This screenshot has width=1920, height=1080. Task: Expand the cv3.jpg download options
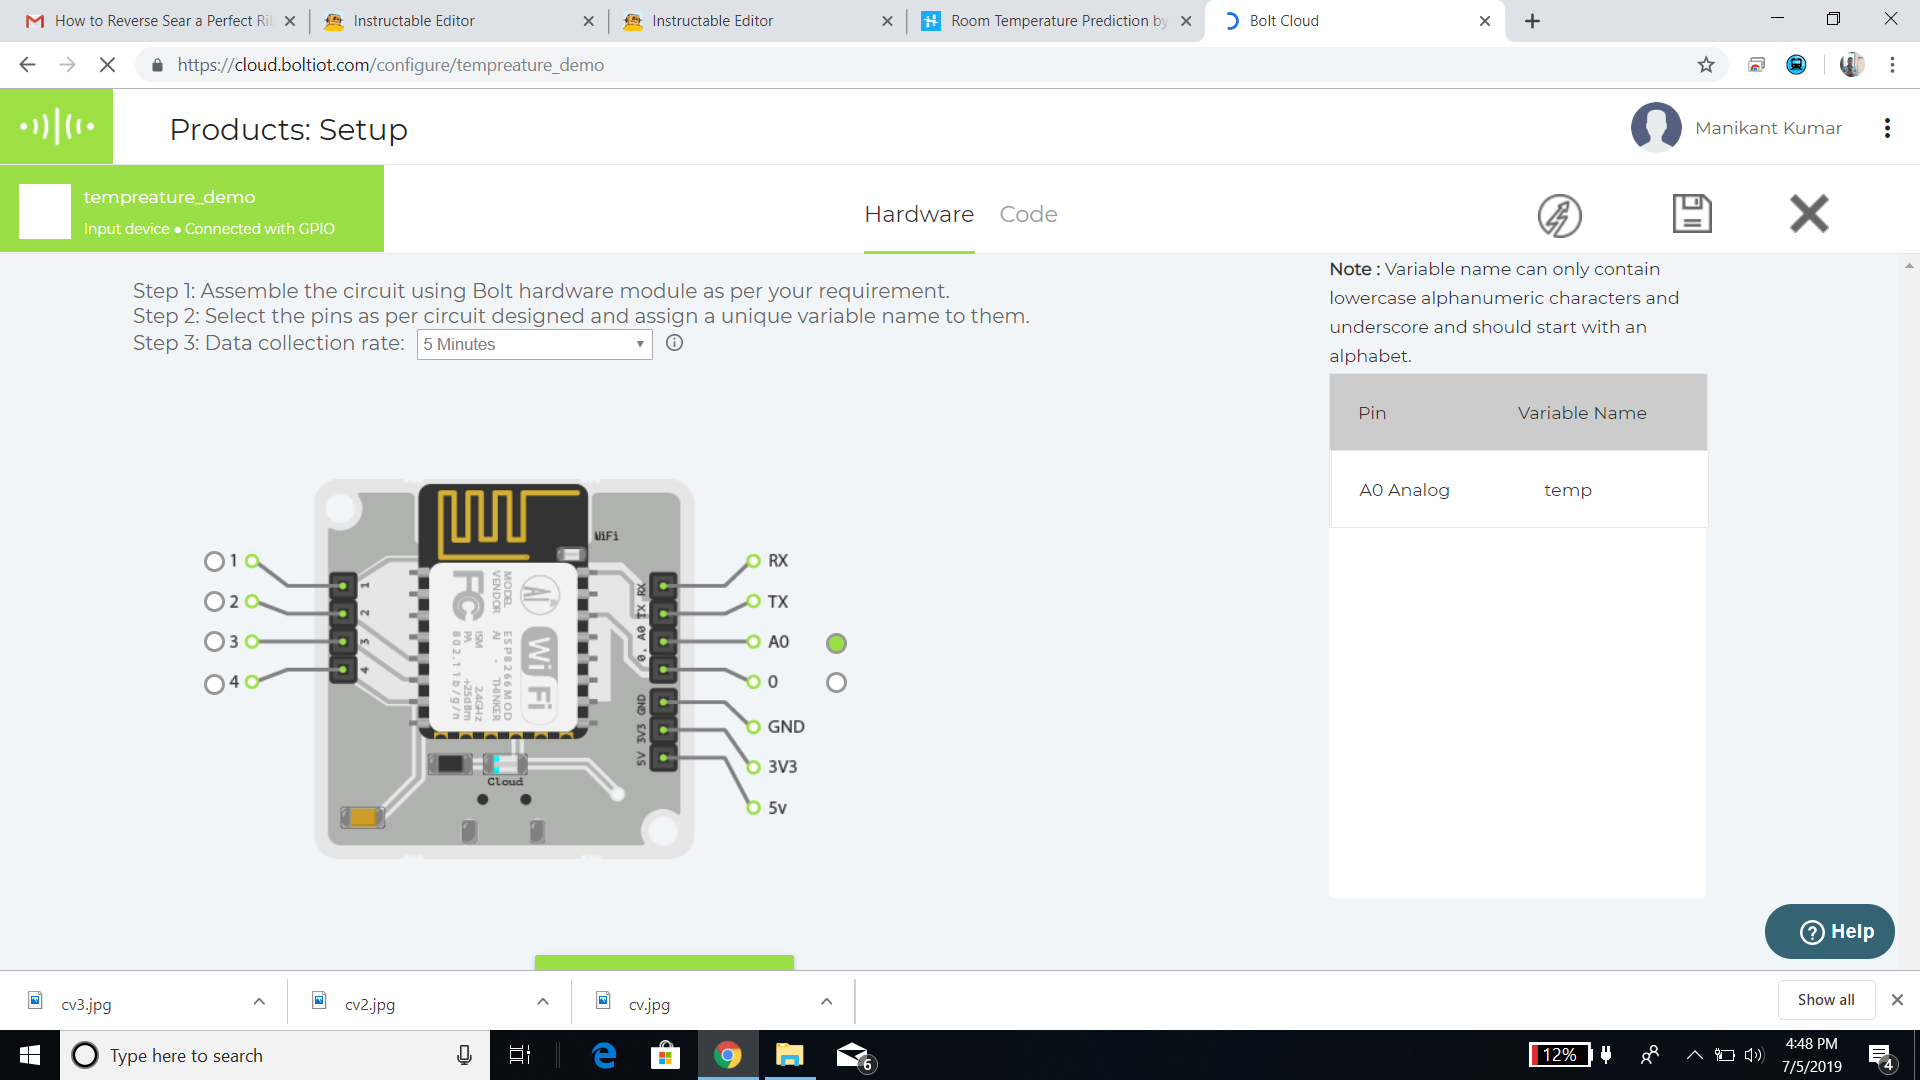[259, 1001]
